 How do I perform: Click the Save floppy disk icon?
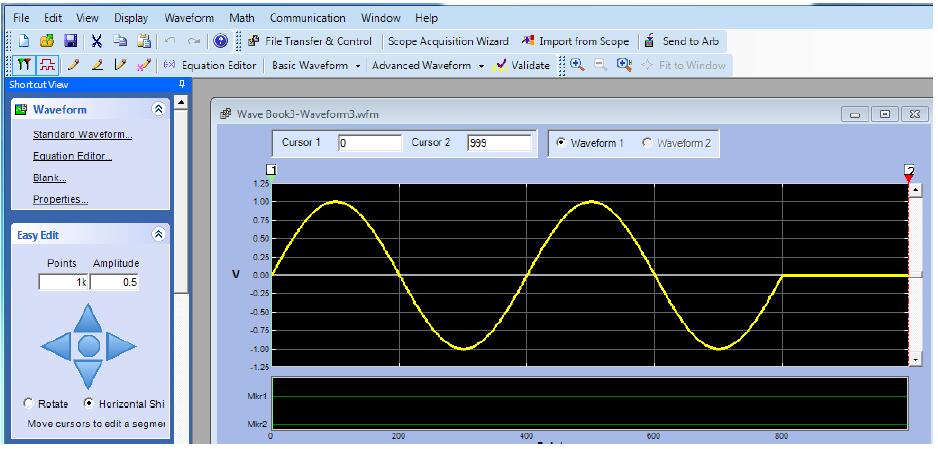click(x=69, y=41)
